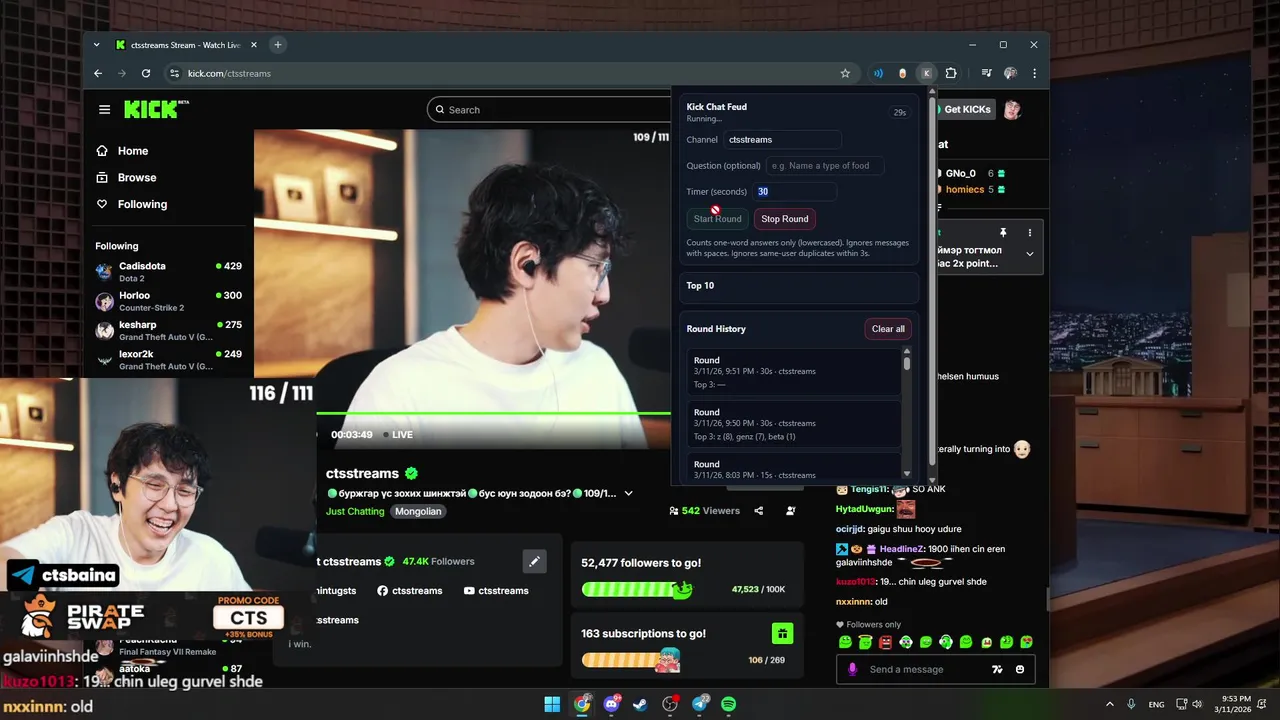
Task: Click Clear all in Round History
Action: pos(888,329)
